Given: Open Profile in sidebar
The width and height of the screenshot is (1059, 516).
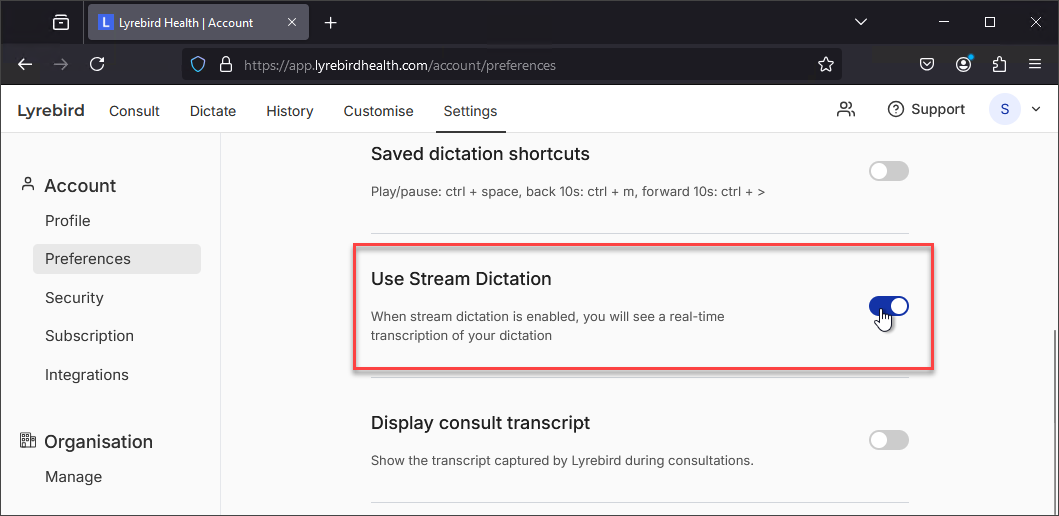Looking at the screenshot, I should (68, 221).
